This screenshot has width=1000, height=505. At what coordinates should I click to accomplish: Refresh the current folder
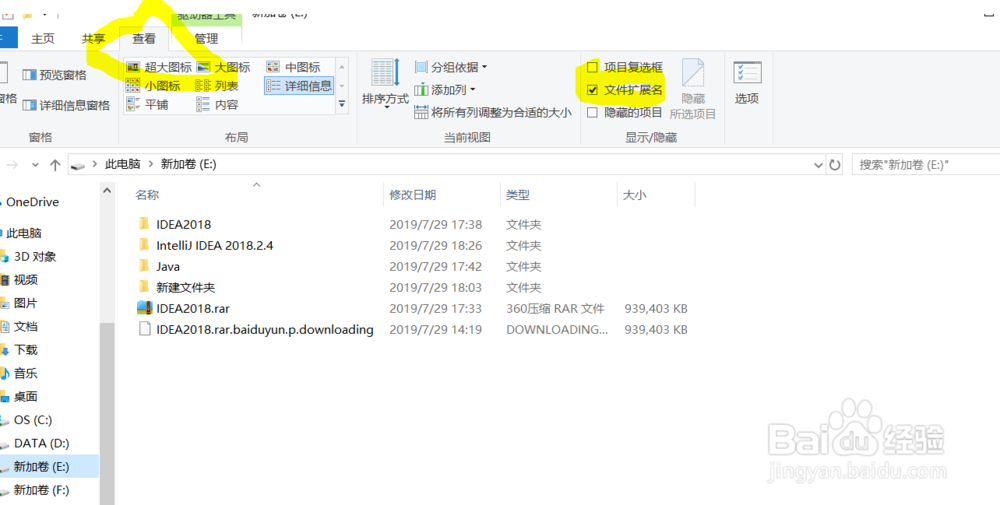click(x=835, y=165)
